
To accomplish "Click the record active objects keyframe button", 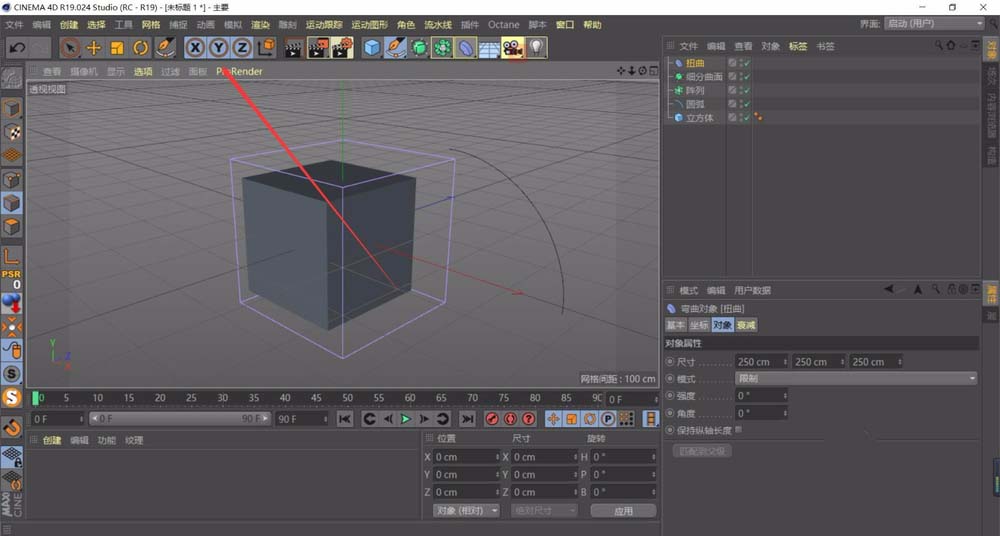I will (492, 419).
